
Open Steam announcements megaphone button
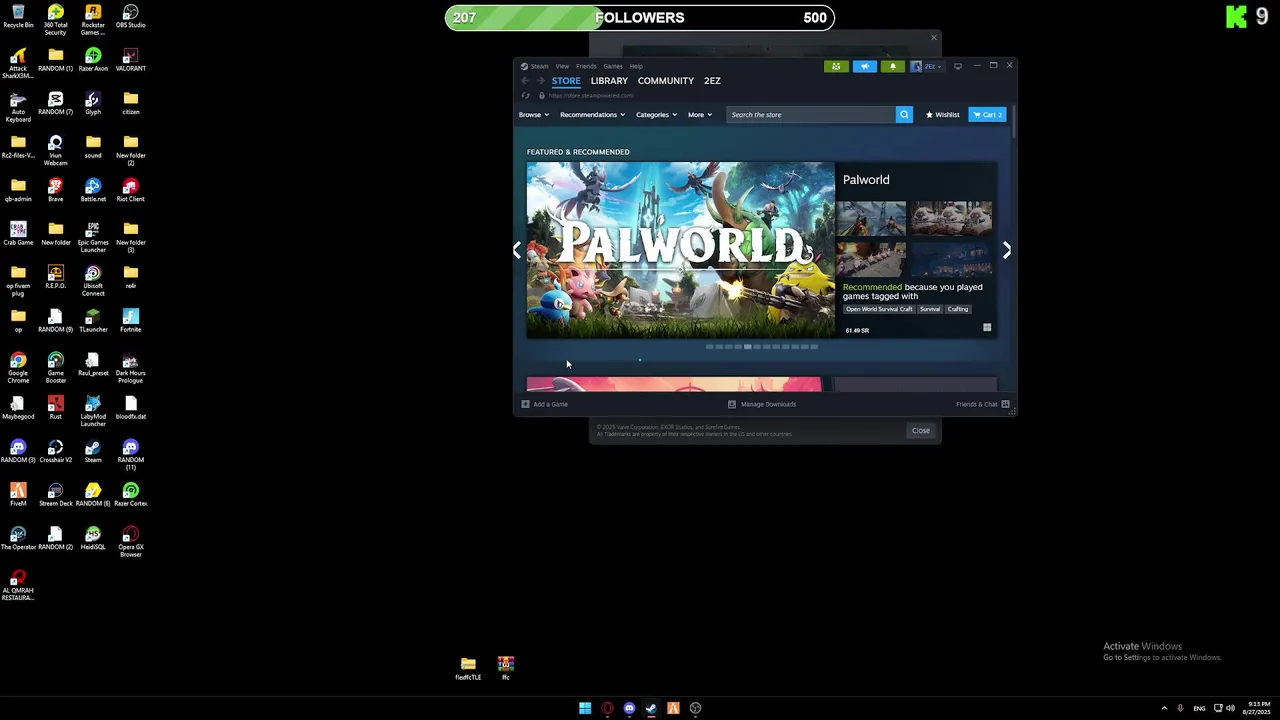tap(864, 66)
